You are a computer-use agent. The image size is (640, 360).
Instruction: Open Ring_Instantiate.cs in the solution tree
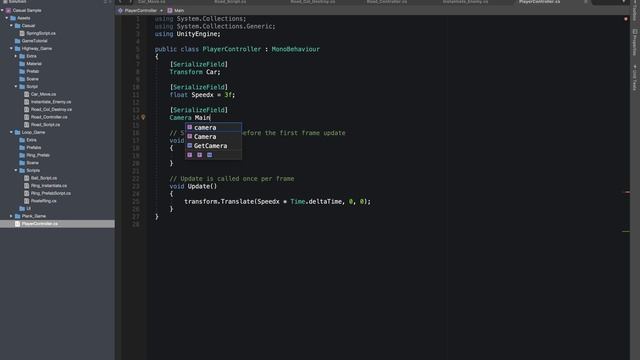[x=49, y=186]
